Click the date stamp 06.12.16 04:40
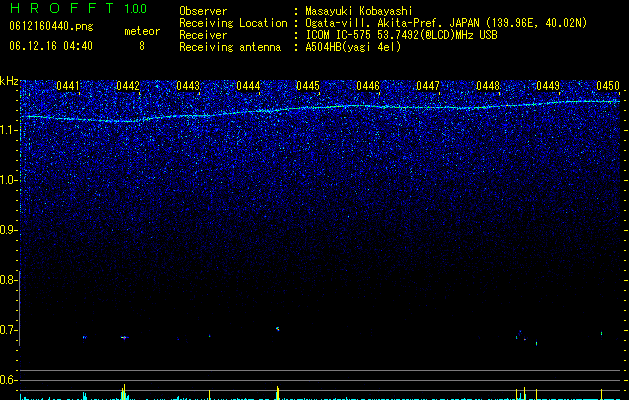Screen dimensions: 629x400 pyautogui.click(x=51, y=46)
